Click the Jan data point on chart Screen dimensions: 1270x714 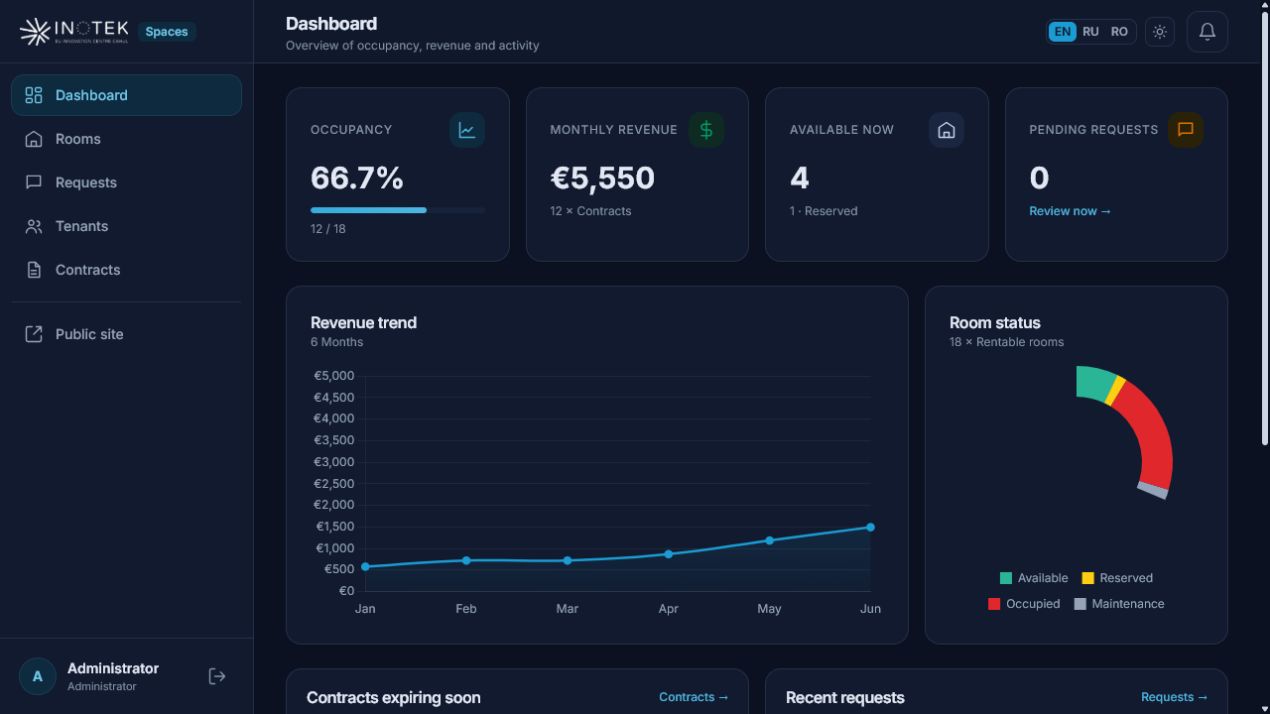(365, 567)
